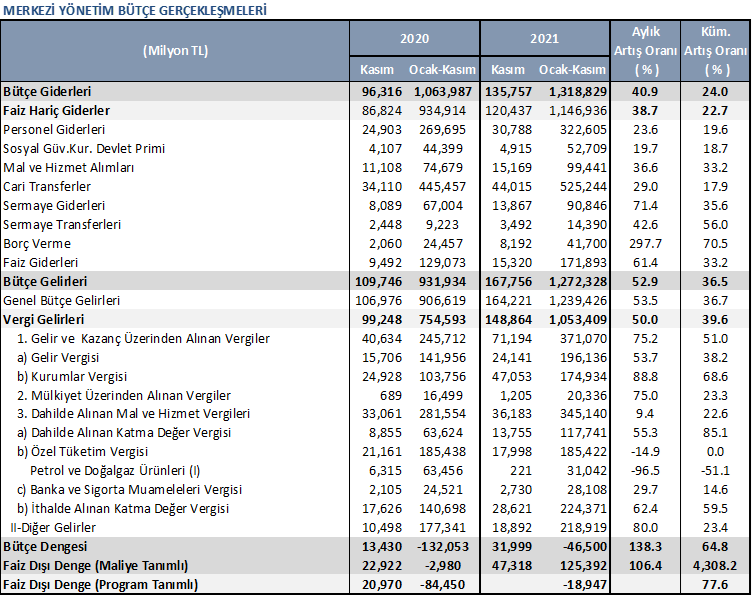Click the 125,392 value in Maliye Tanımlı row
This screenshot has height=596, width=752.
583,566
